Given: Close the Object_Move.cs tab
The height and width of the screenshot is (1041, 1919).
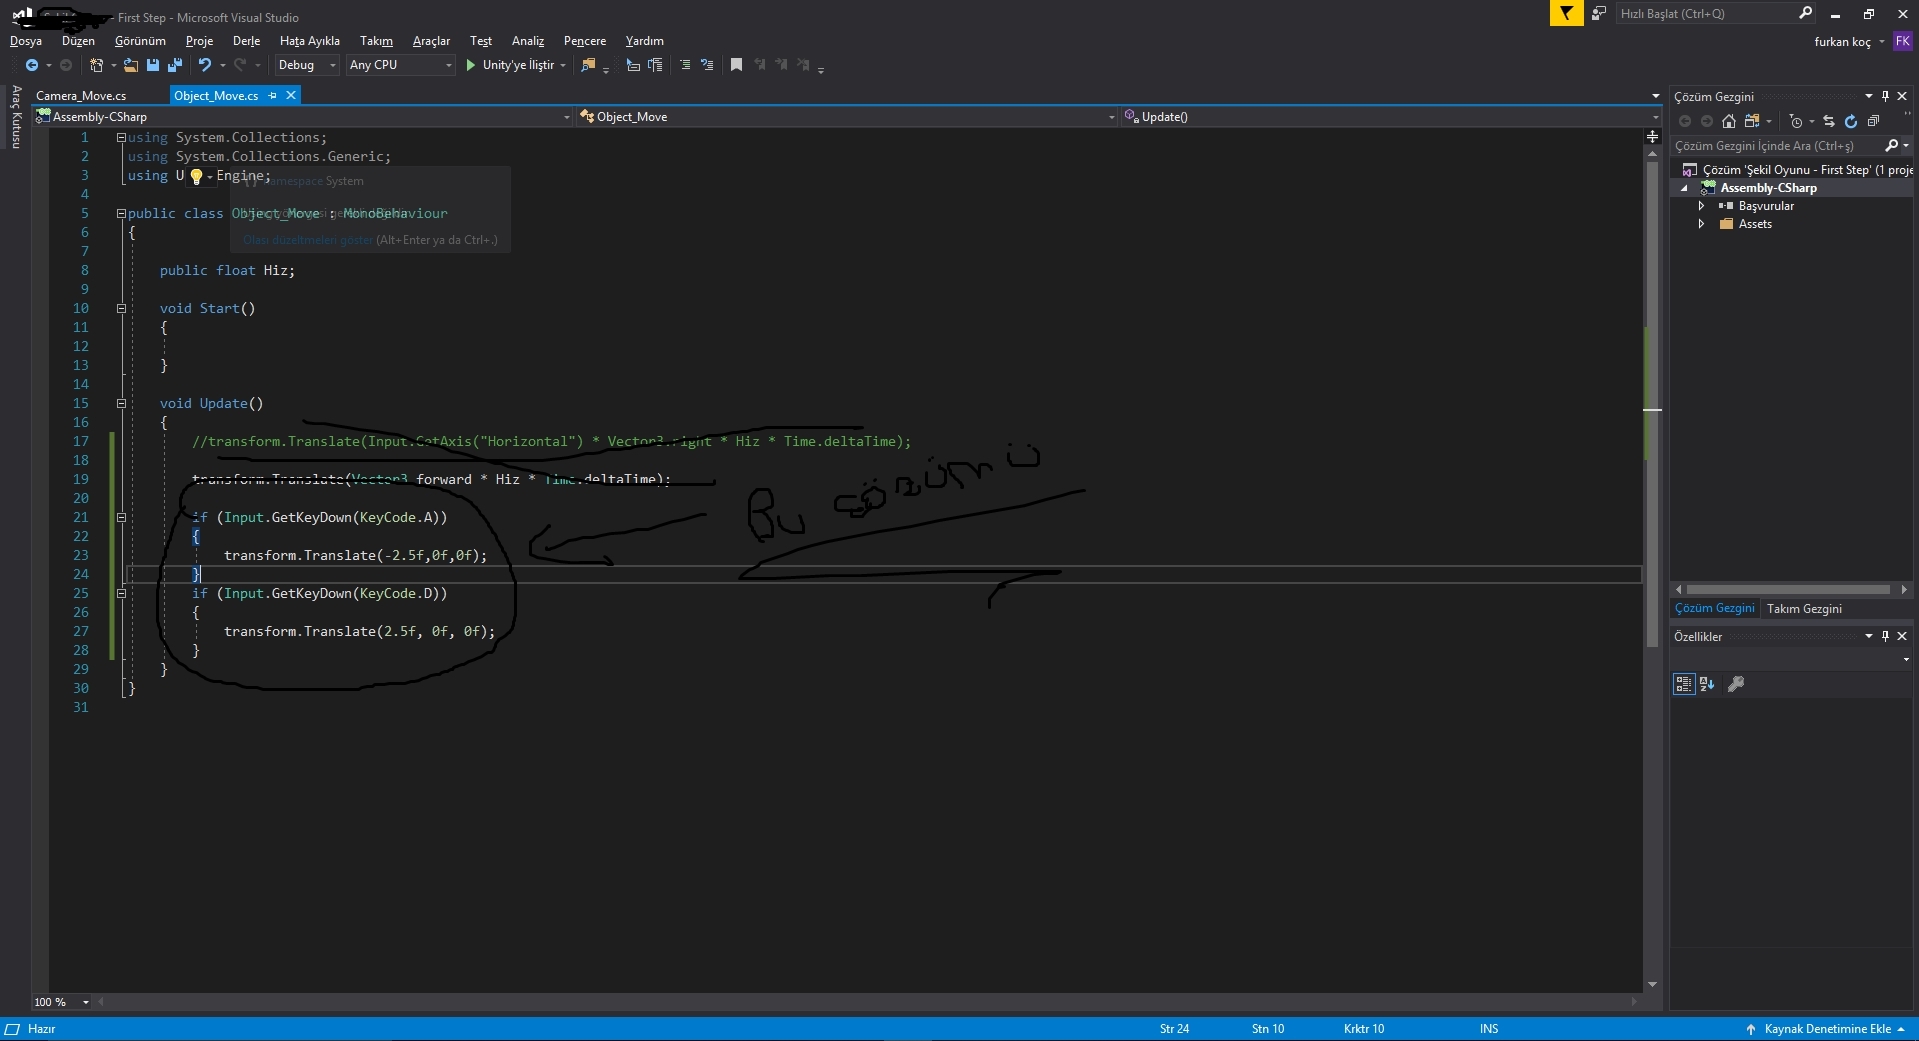Looking at the screenshot, I should [291, 95].
